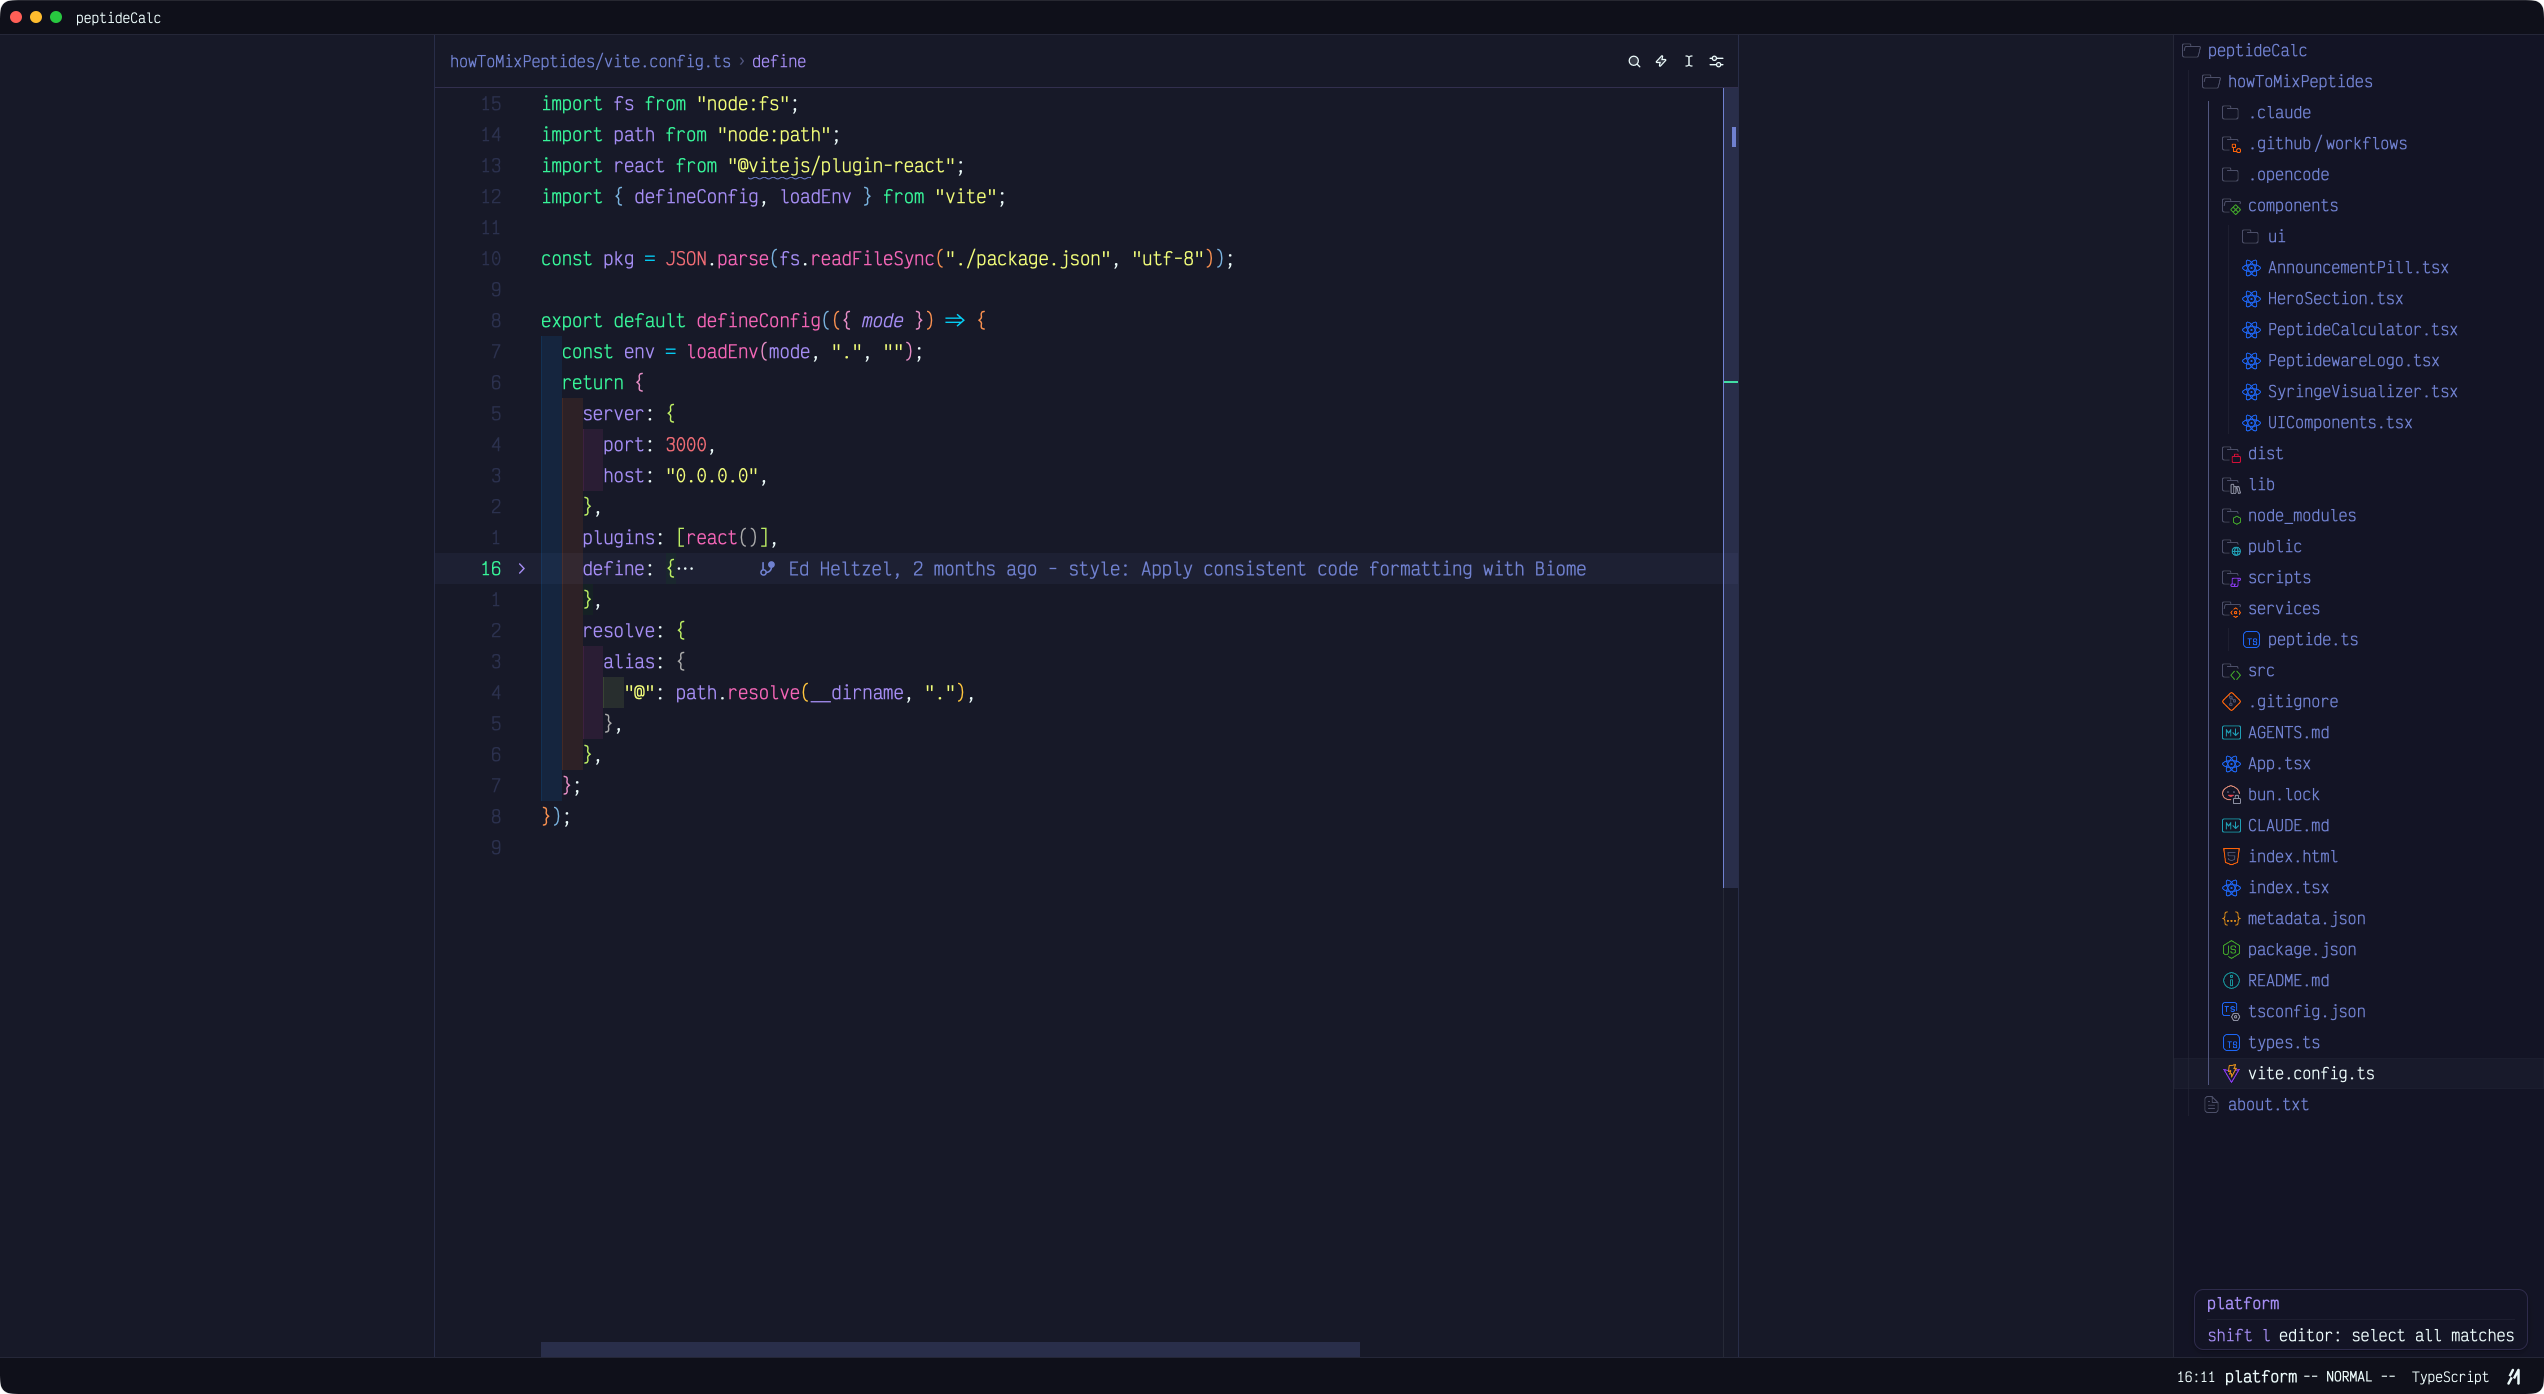Click the Node icon beside package.json

[2231, 949]
